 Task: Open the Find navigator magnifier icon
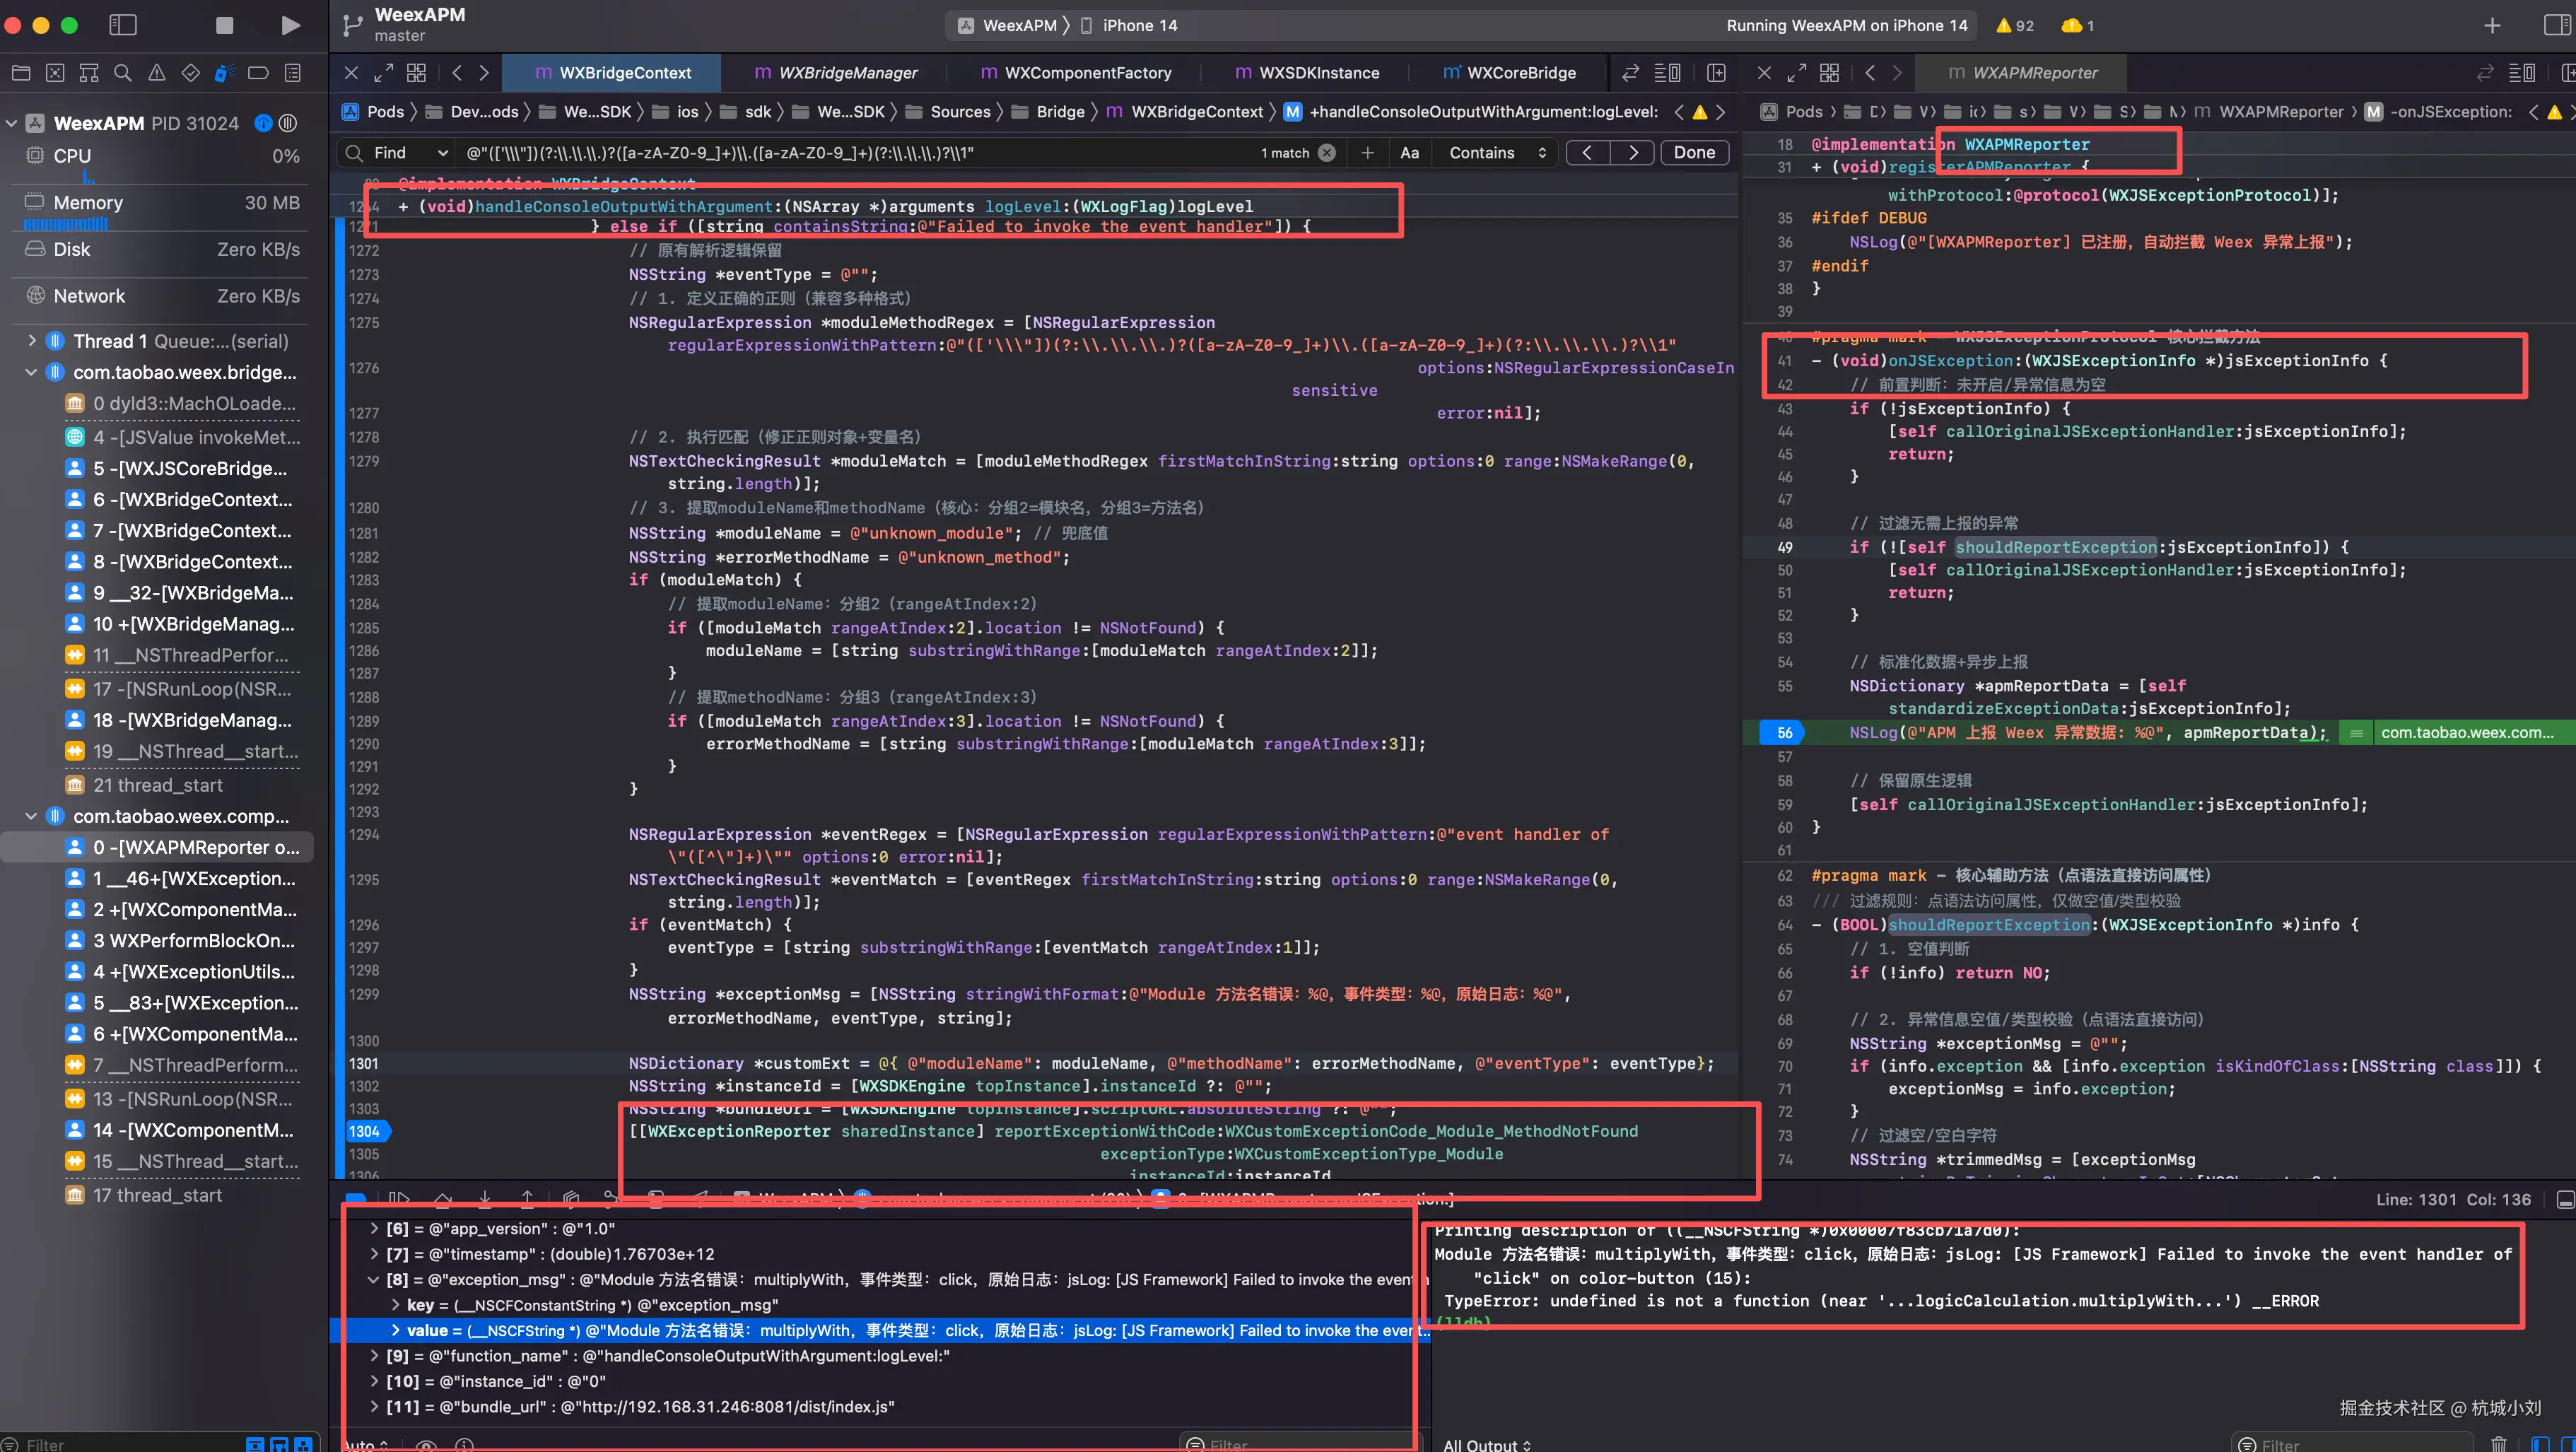pos(122,73)
